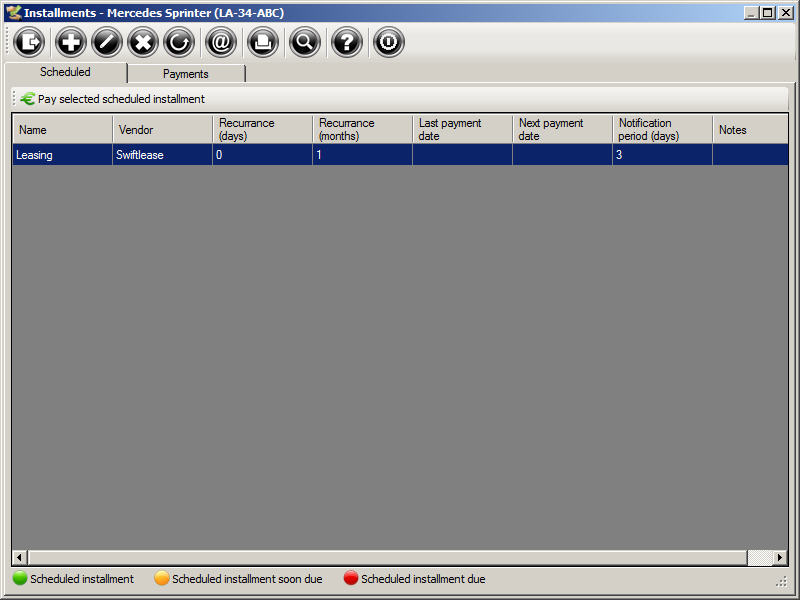
Task: Click the power icon in toolbar
Action: pos(388,42)
